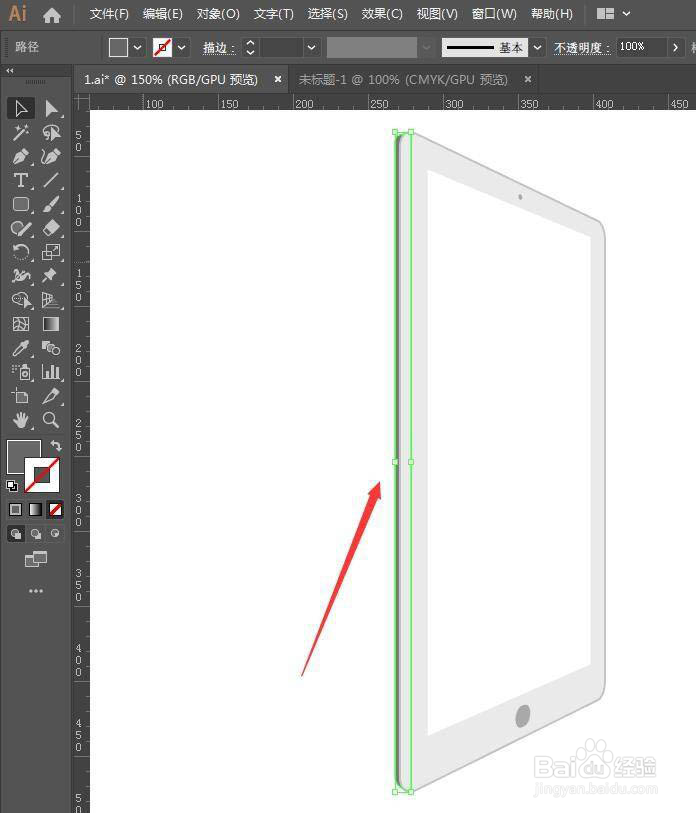Activate the Type tool
Screen dimensions: 696x813
tap(21, 180)
